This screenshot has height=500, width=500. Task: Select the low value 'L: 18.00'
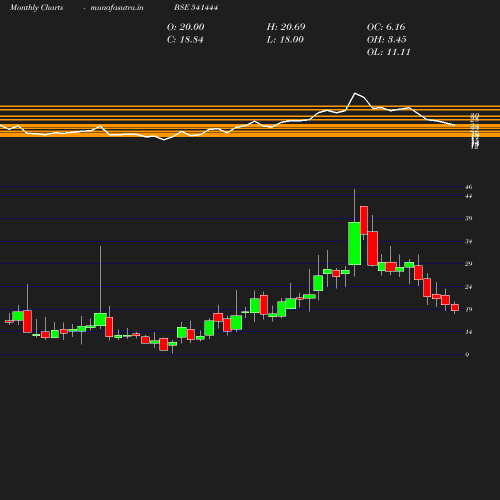click(x=285, y=40)
